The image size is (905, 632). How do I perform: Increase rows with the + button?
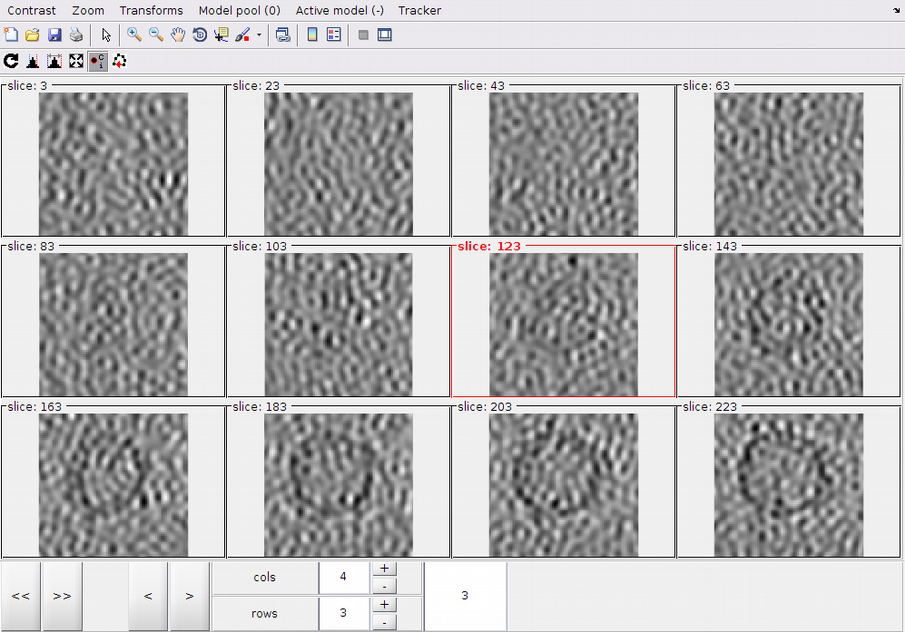[x=384, y=604]
